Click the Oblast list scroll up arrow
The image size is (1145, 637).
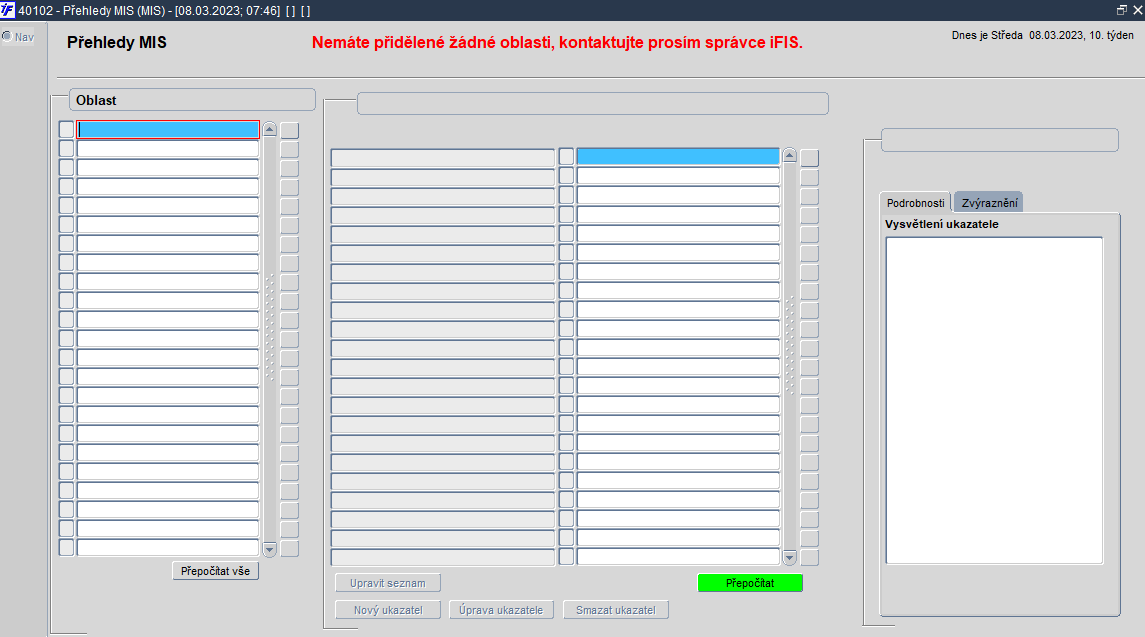pyautogui.click(x=269, y=129)
